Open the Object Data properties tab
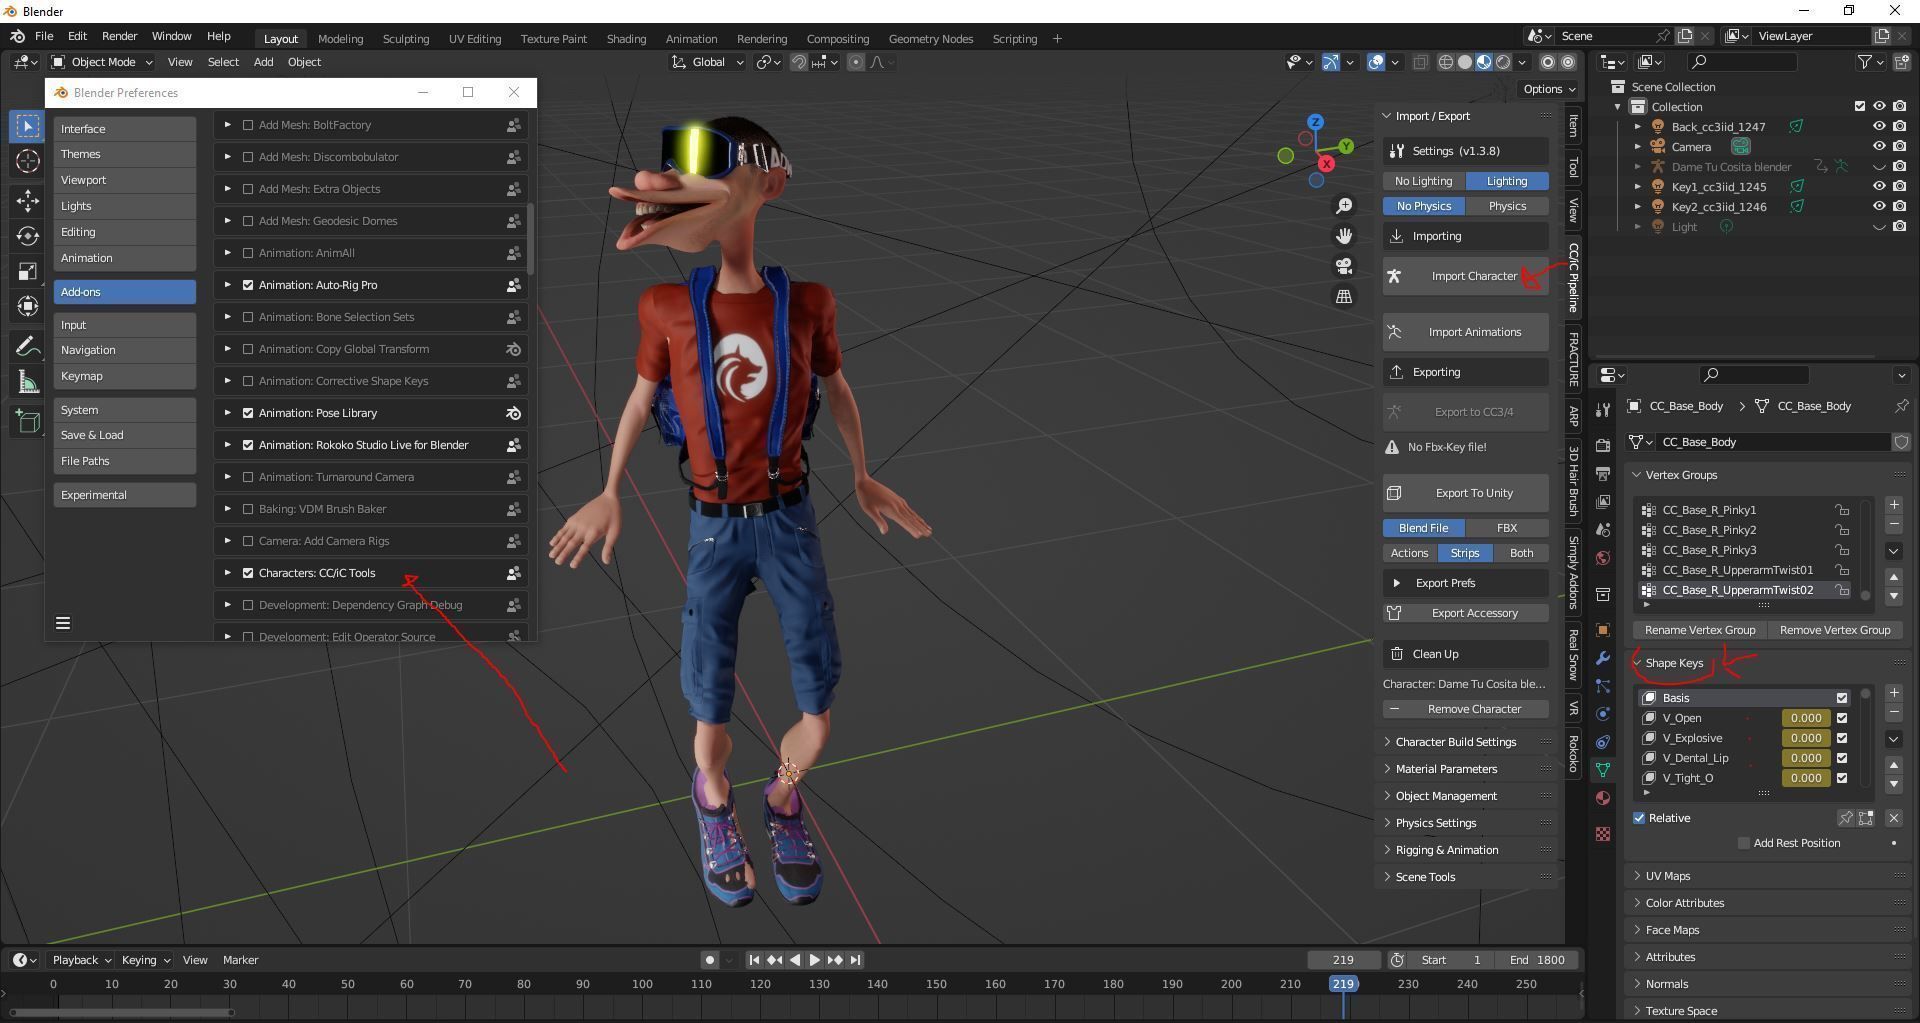Screen dimensions: 1920x1023 point(1603,770)
